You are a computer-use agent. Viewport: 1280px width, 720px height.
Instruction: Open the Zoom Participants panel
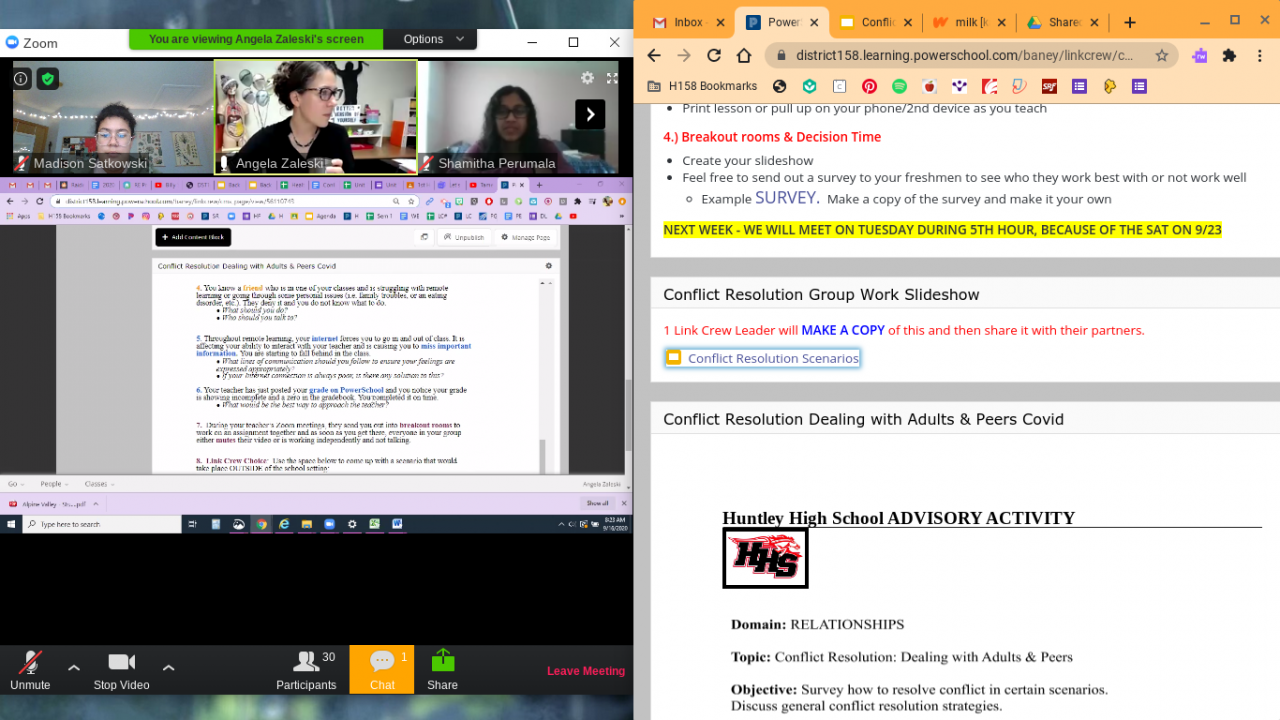pos(306,670)
